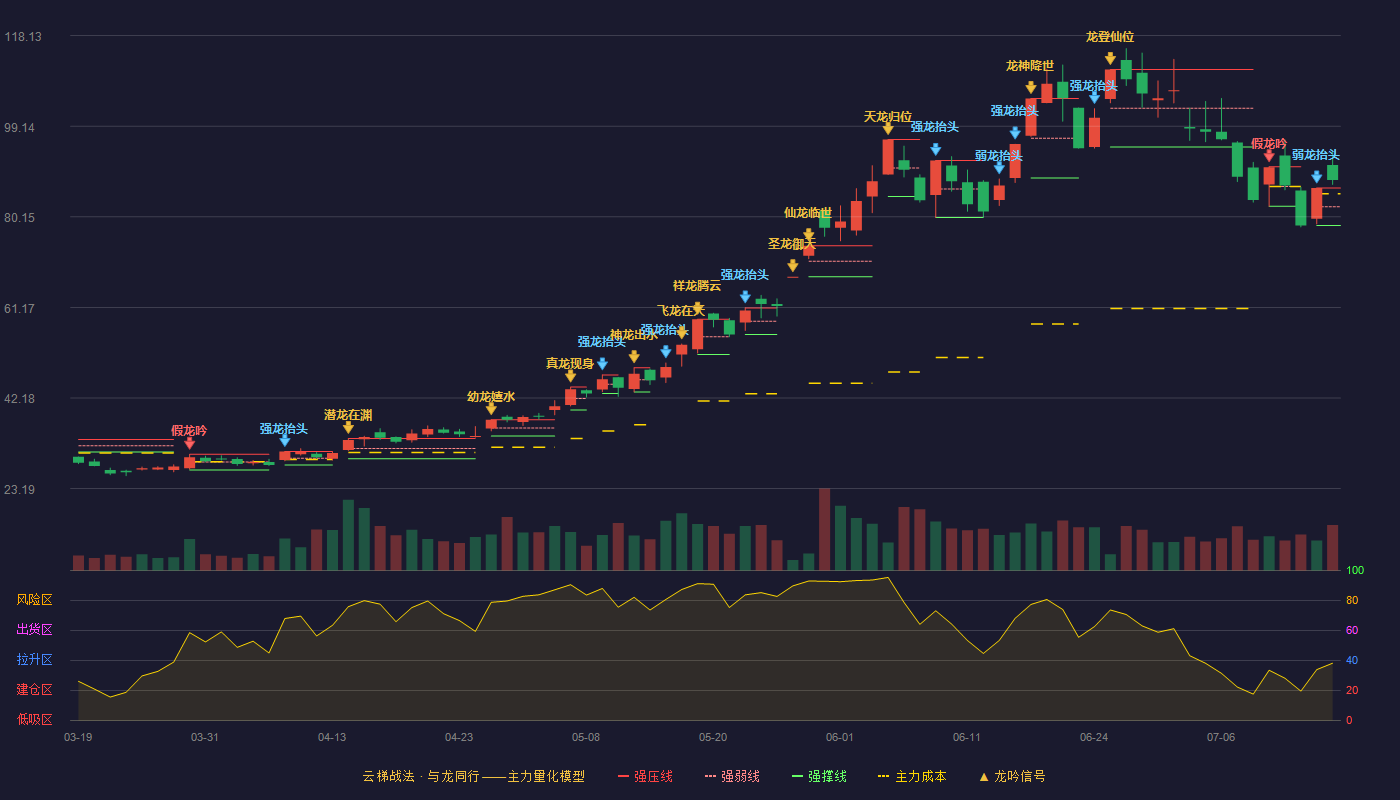This screenshot has height=800, width=1400.
Task: Click the orange arrow marker below 仙龙临世
Action: [x=808, y=235]
